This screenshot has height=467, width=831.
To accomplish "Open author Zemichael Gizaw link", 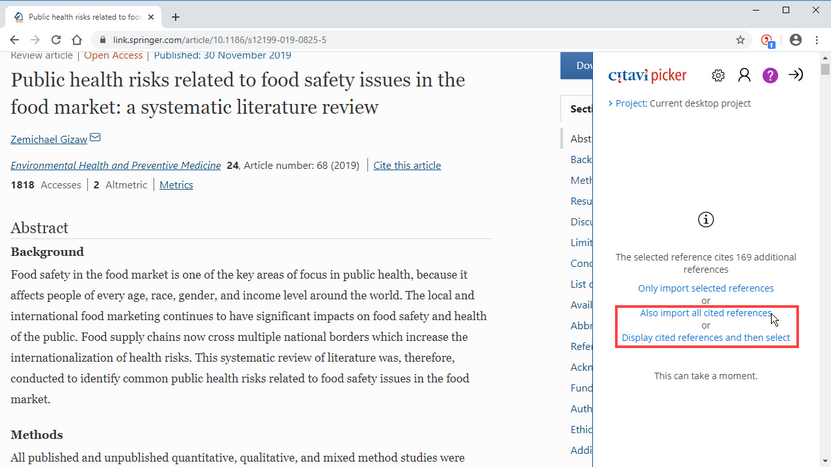I will coord(49,139).
